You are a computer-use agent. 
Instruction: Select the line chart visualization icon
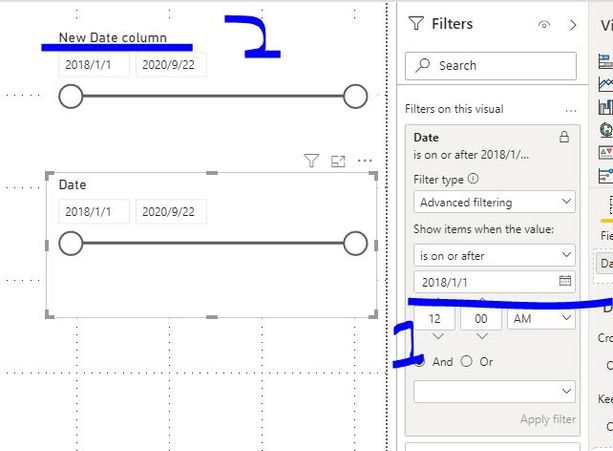pyautogui.click(x=606, y=84)
